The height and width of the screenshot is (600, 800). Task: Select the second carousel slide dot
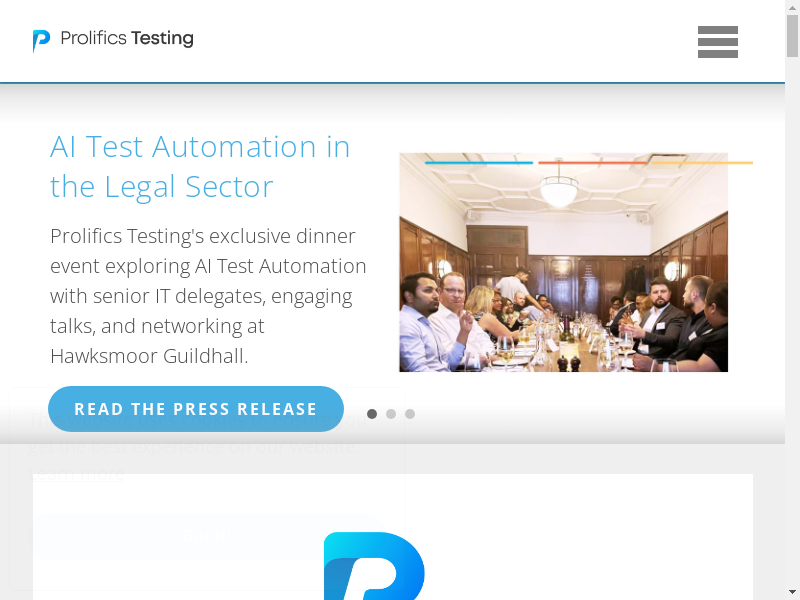coord(391,414)
